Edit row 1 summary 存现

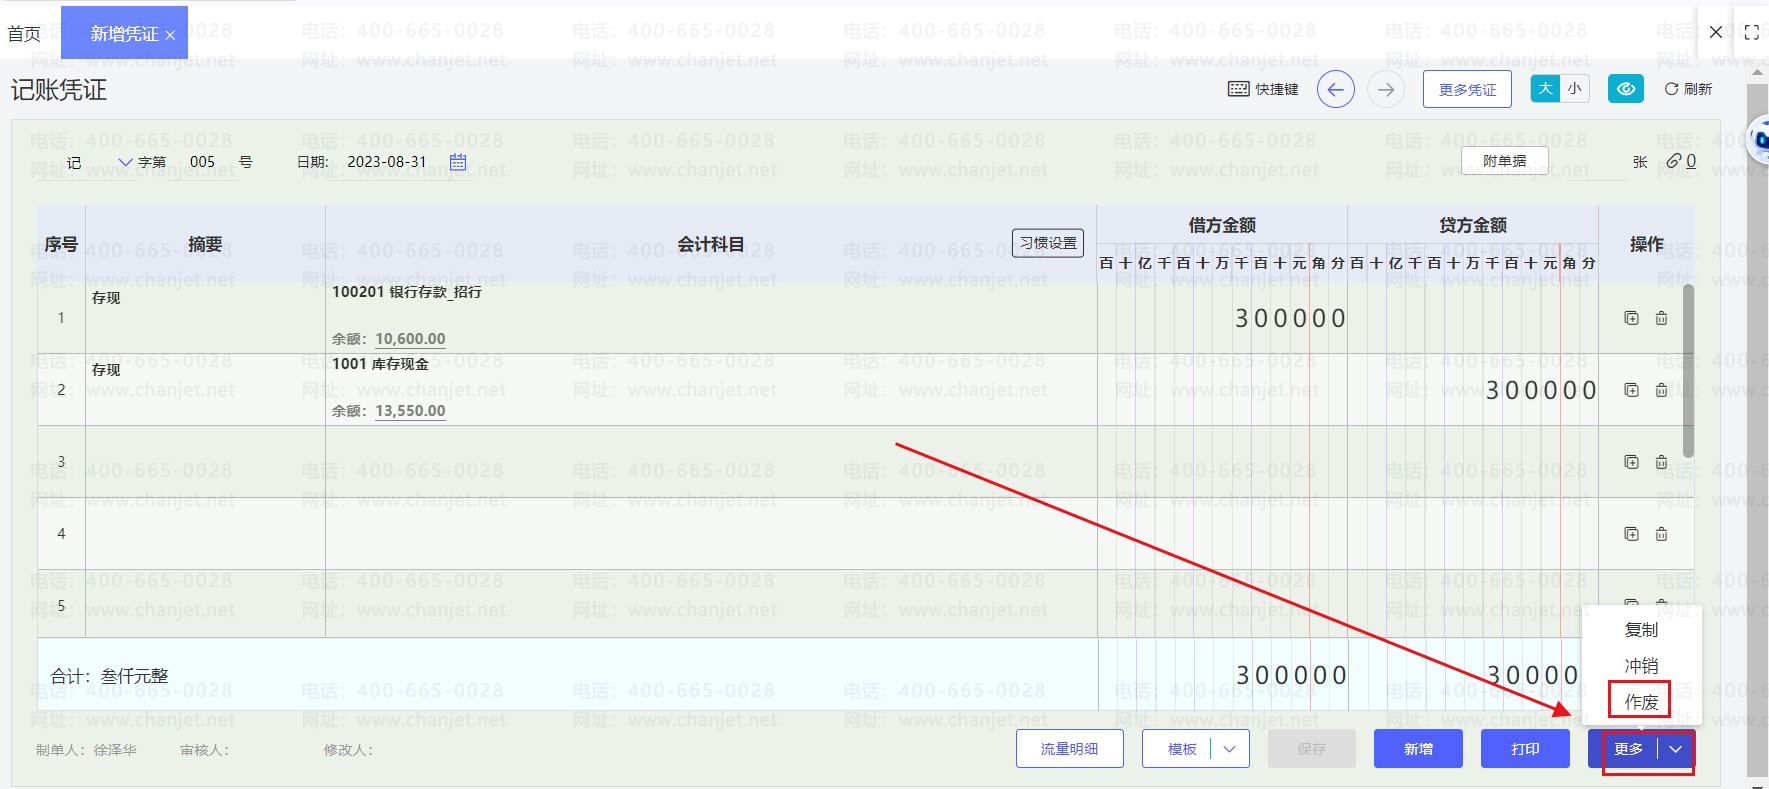(106, 298)
